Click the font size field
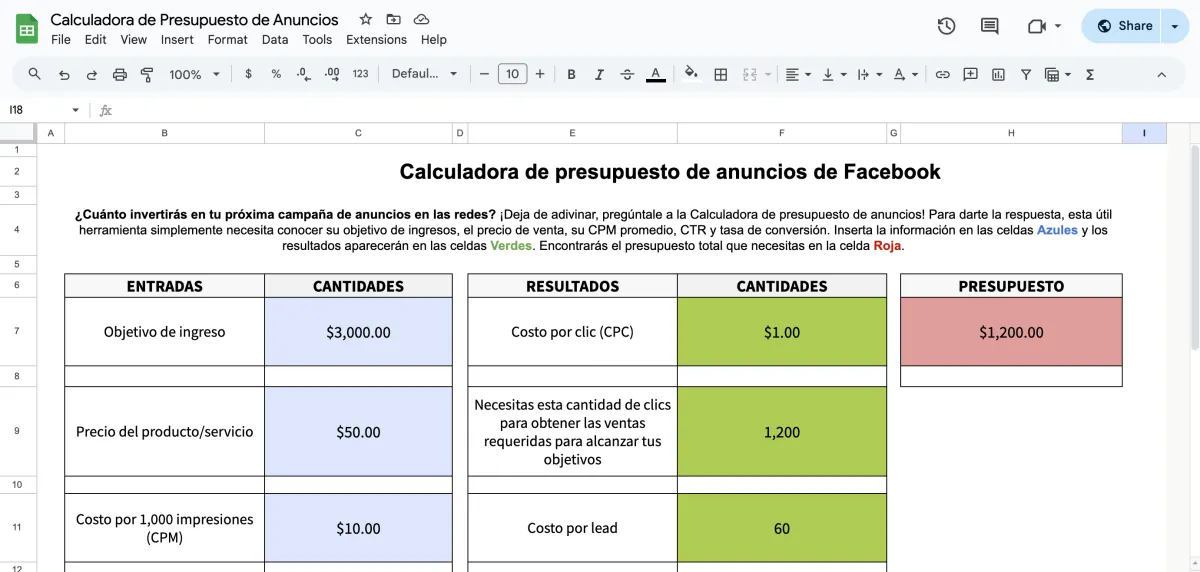 tap(513, 74)
